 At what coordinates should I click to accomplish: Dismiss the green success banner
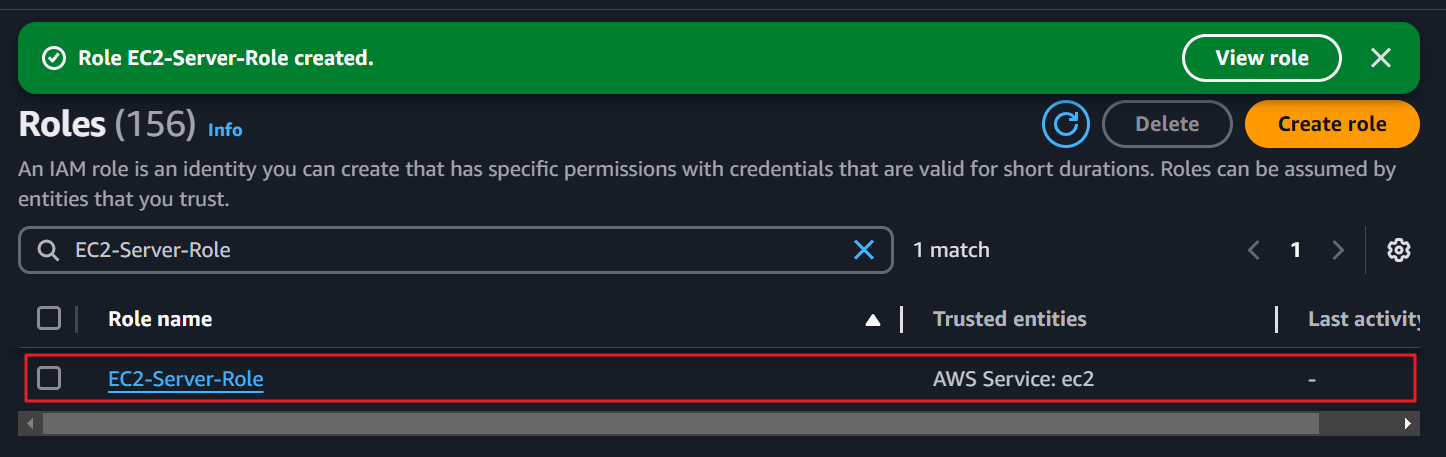(1381, 58)
